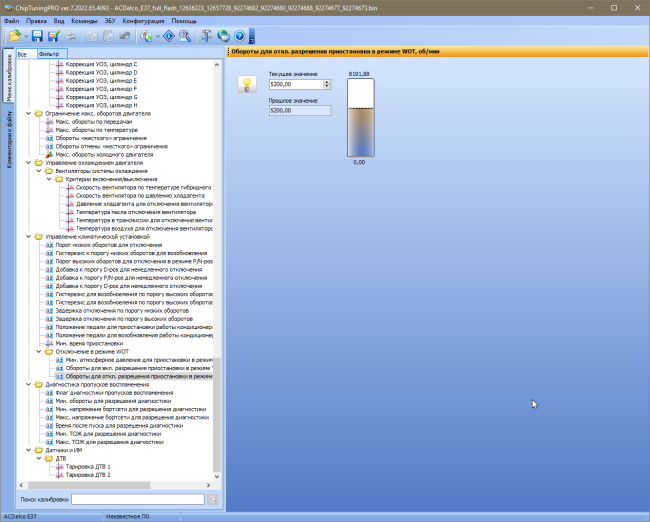Click the tree's vertical scrollbar down arrow

coord(217,477)
